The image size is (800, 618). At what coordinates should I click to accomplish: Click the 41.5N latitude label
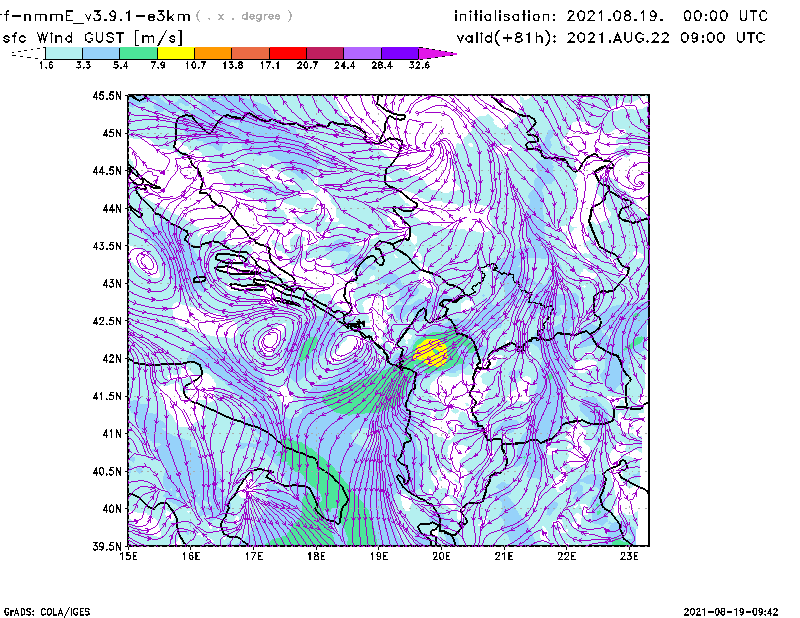coord(107,396)
